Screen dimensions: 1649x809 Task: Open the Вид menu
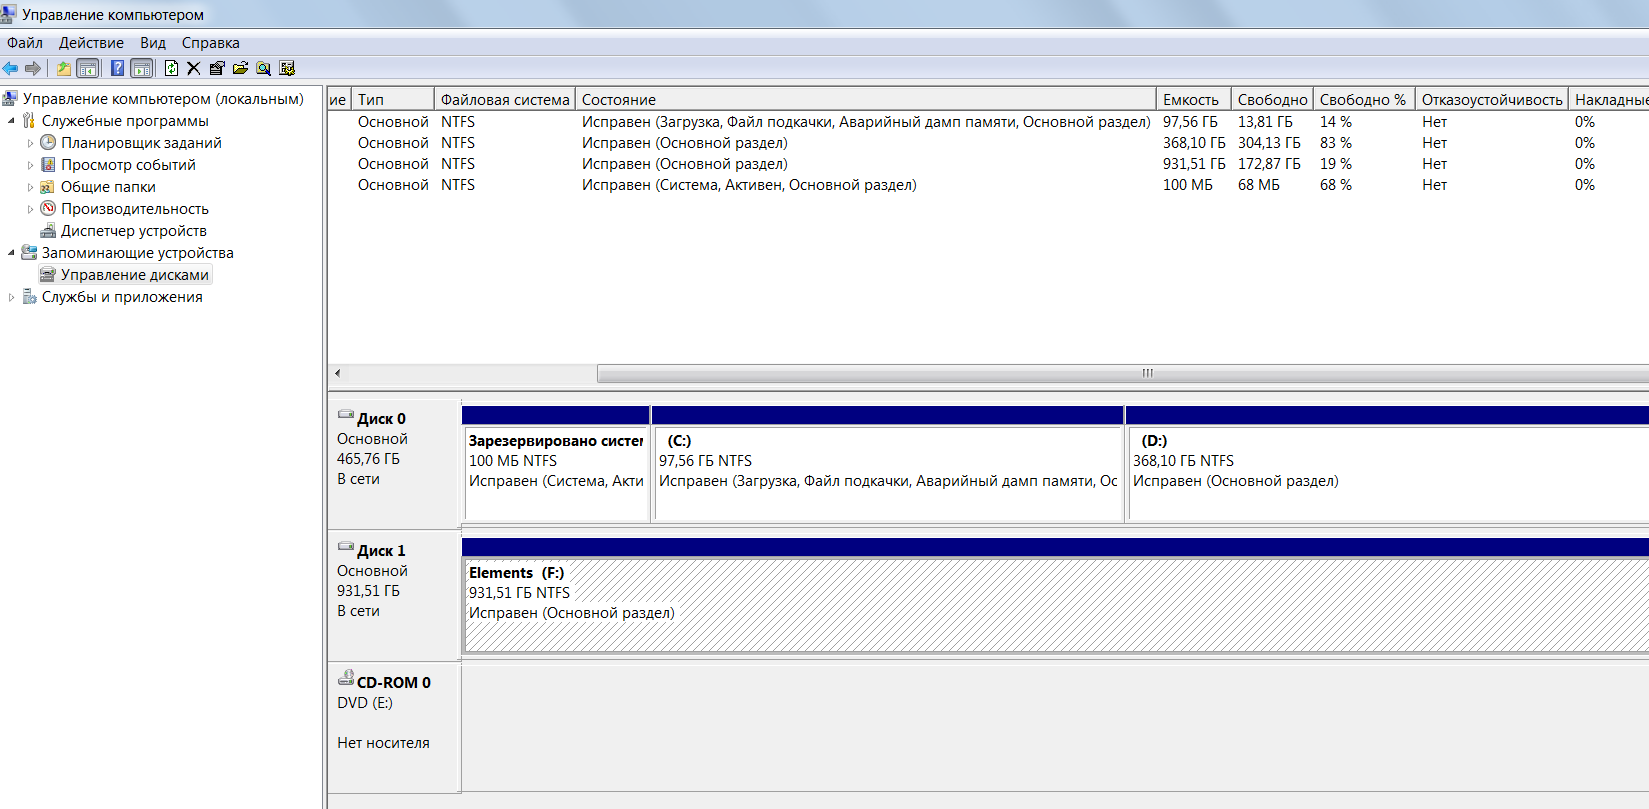[x=153, y=43]
